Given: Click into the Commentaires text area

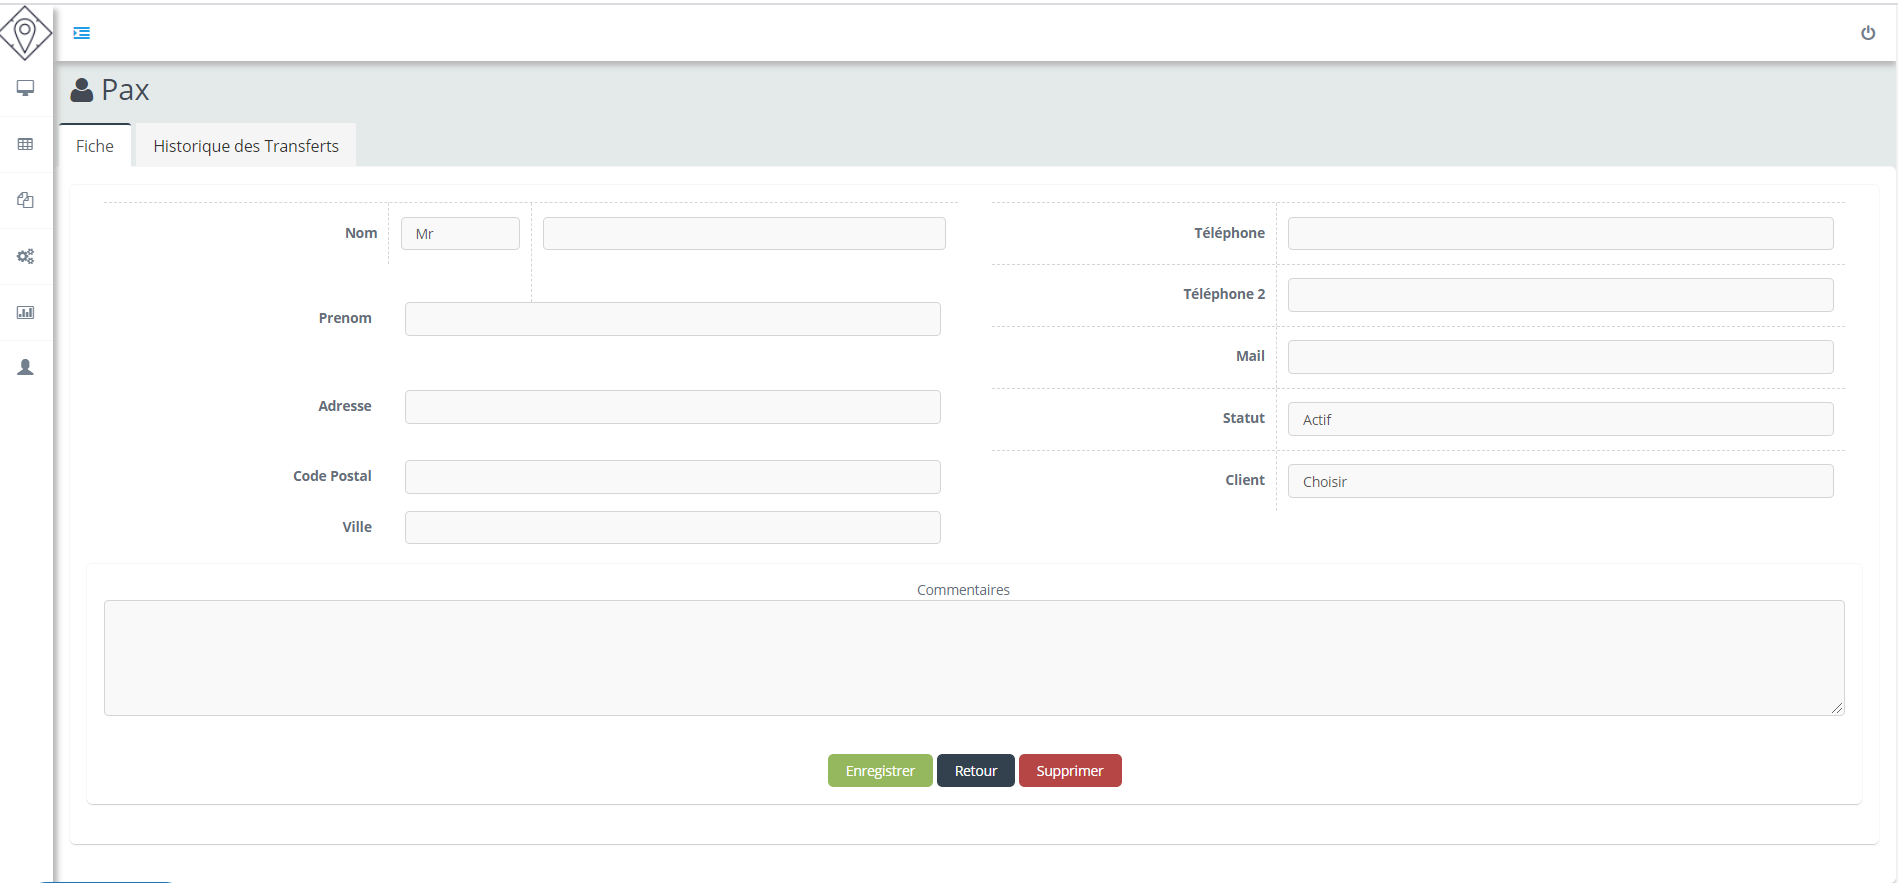Looking at the screenshot, I should [973, 657].
